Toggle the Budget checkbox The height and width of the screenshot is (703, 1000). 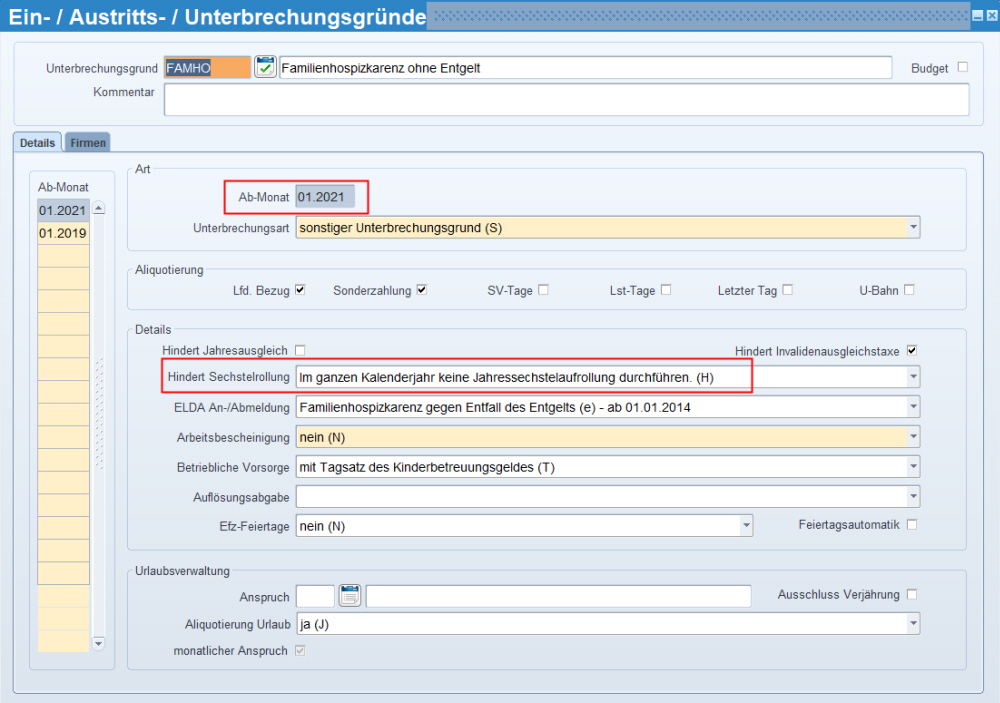963,67
